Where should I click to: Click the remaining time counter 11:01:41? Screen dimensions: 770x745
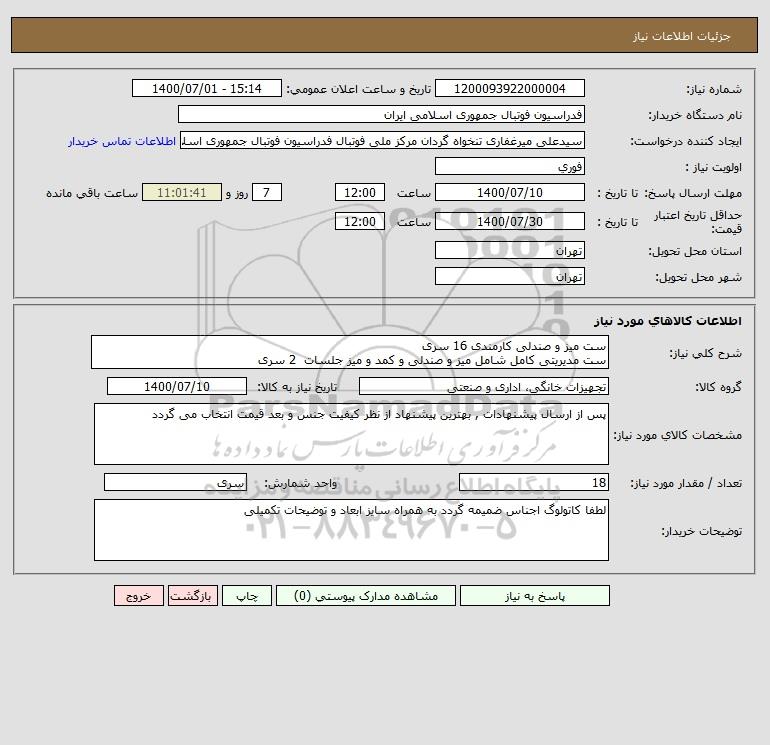coord(182,193)
